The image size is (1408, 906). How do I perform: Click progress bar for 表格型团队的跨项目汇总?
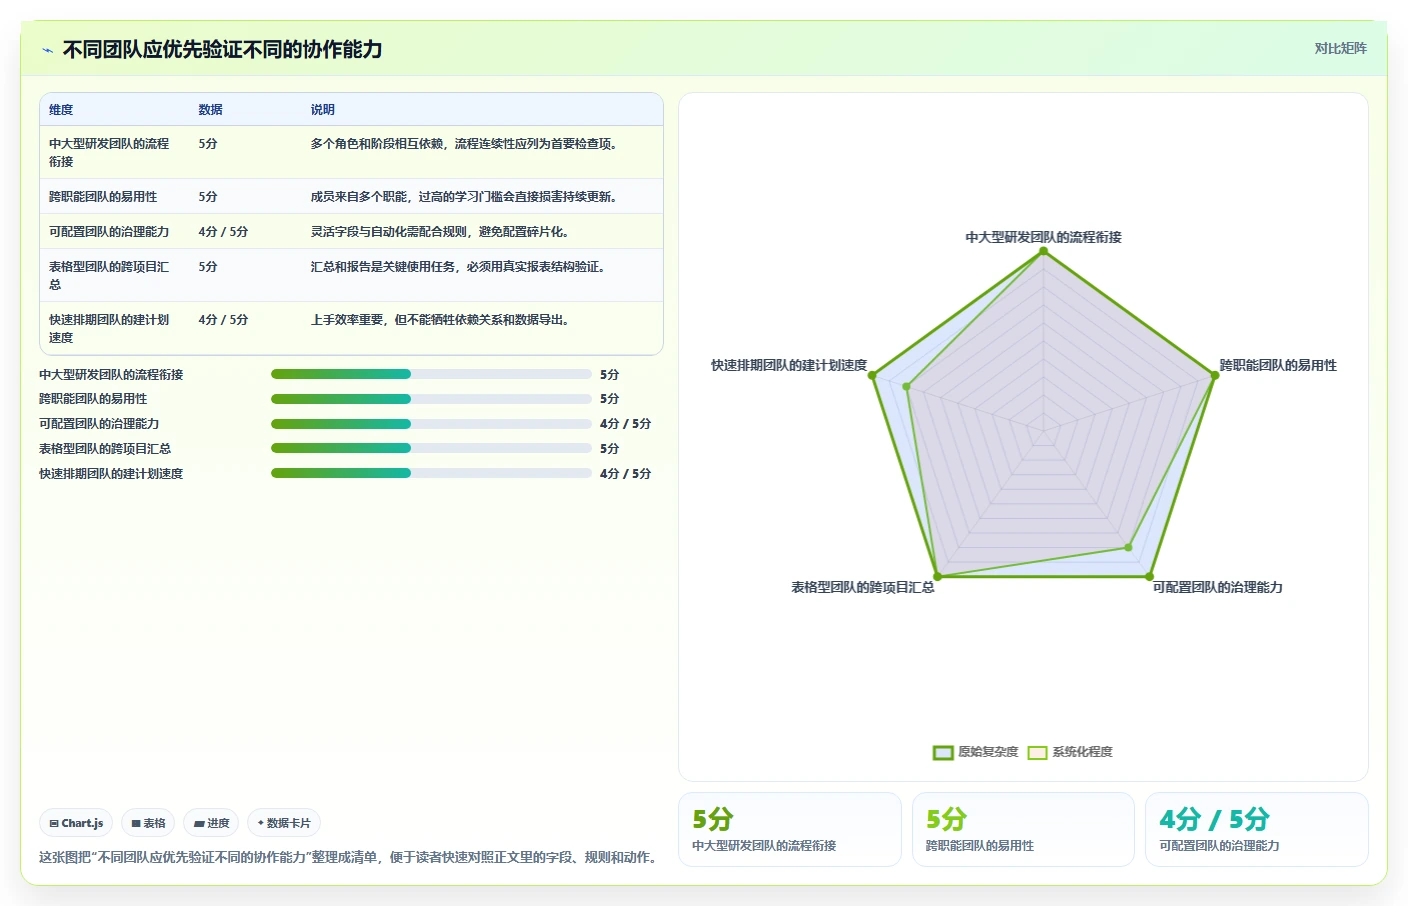click(431, 449)
